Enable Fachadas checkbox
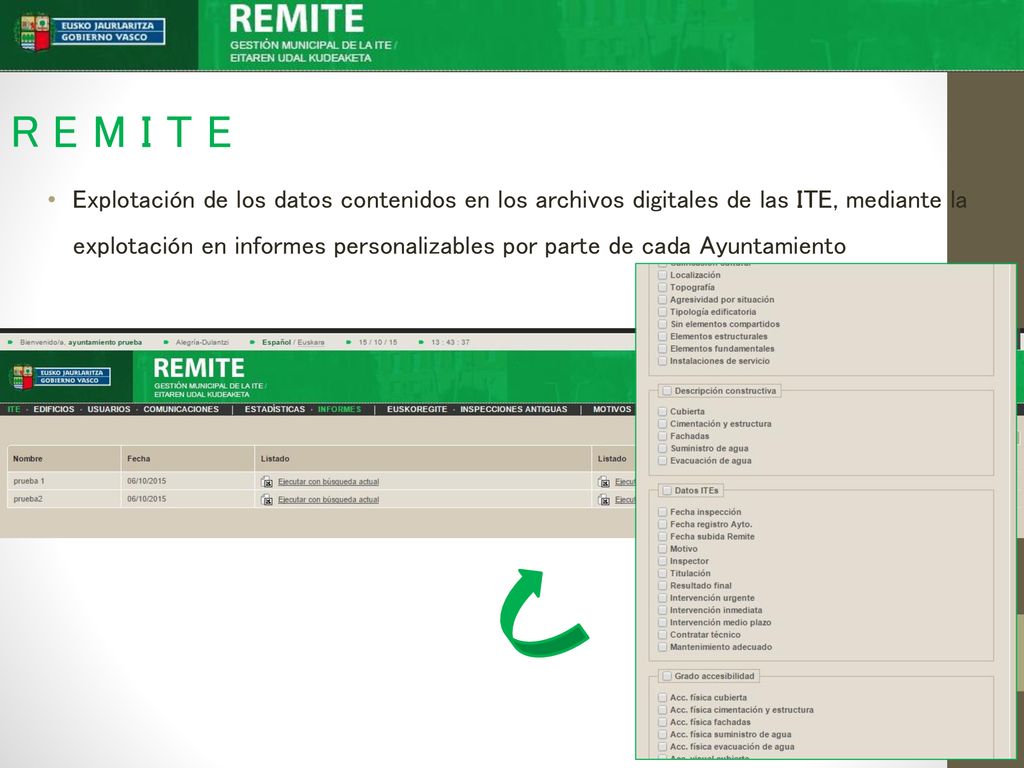This screenshot has width=1024, height=768. (x=662, y=436)
